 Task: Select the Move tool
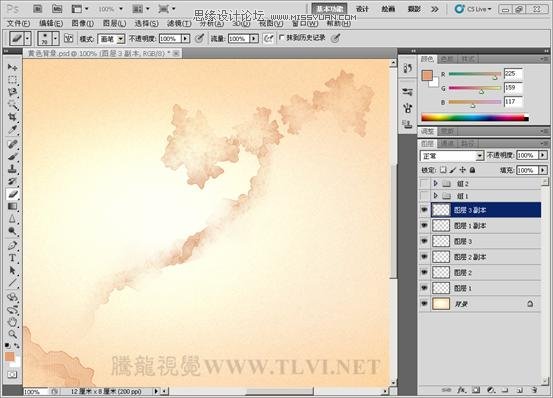[12, 67]
